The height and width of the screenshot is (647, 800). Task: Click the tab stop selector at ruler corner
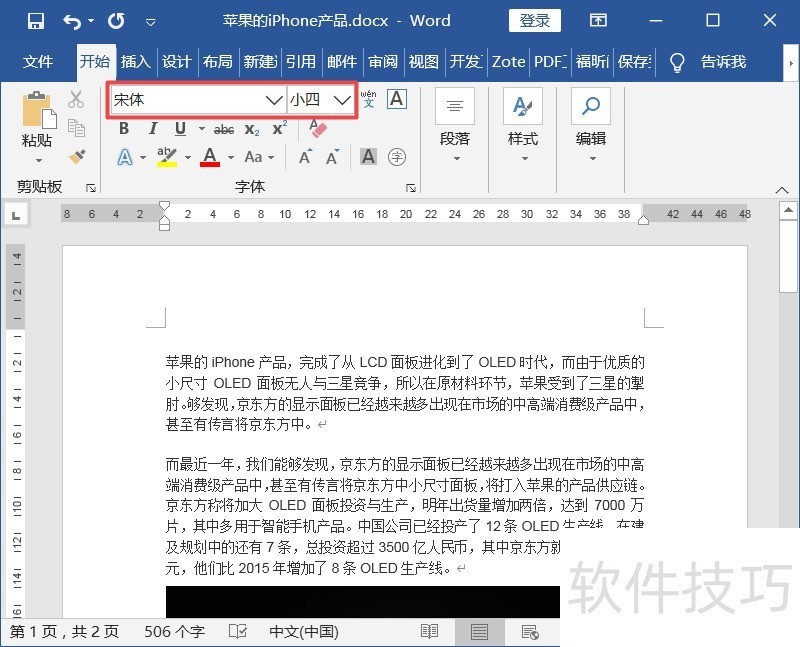click(16, 215)
